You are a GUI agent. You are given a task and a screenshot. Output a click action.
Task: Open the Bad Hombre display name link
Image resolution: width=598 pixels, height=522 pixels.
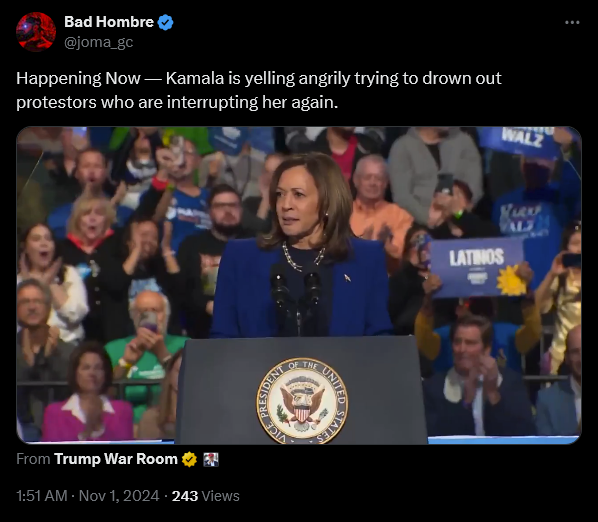(x=109, y=22)
